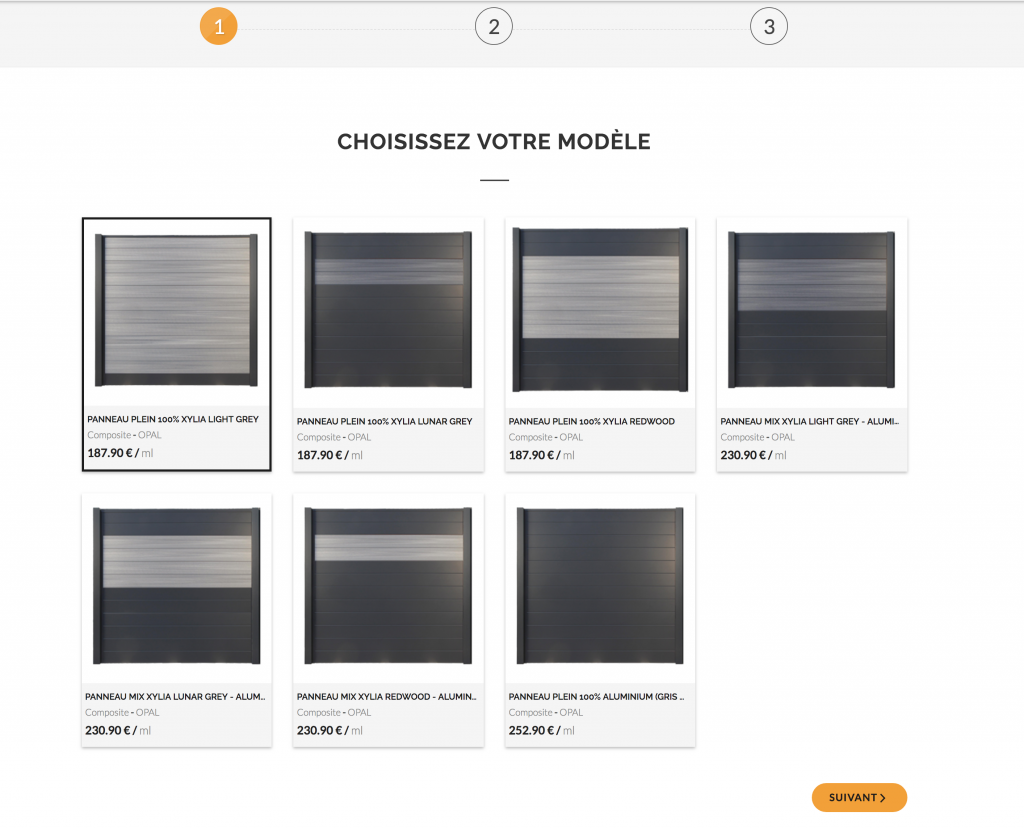Open PANNEAU MIX XYLIA REDWOOD title

click(x=387, y=697)
